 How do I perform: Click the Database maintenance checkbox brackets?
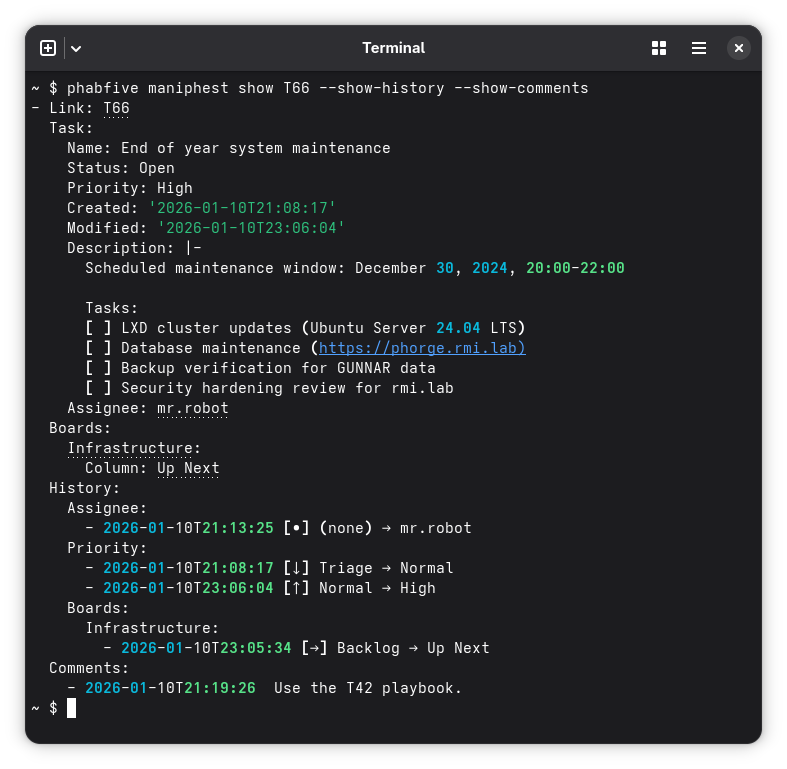(98, 348)
